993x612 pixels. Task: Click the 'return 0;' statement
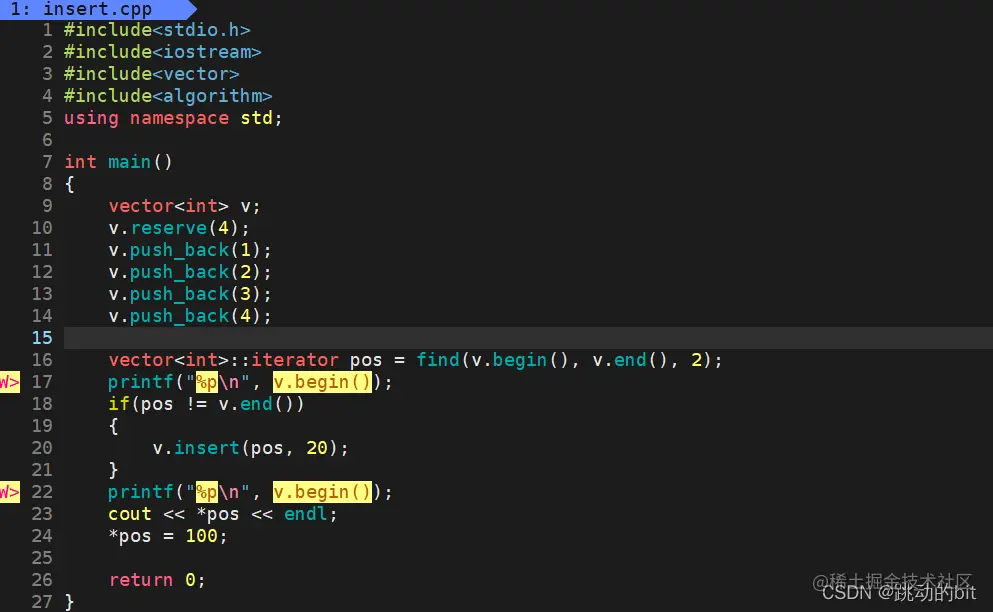click(x=157, y=580)
